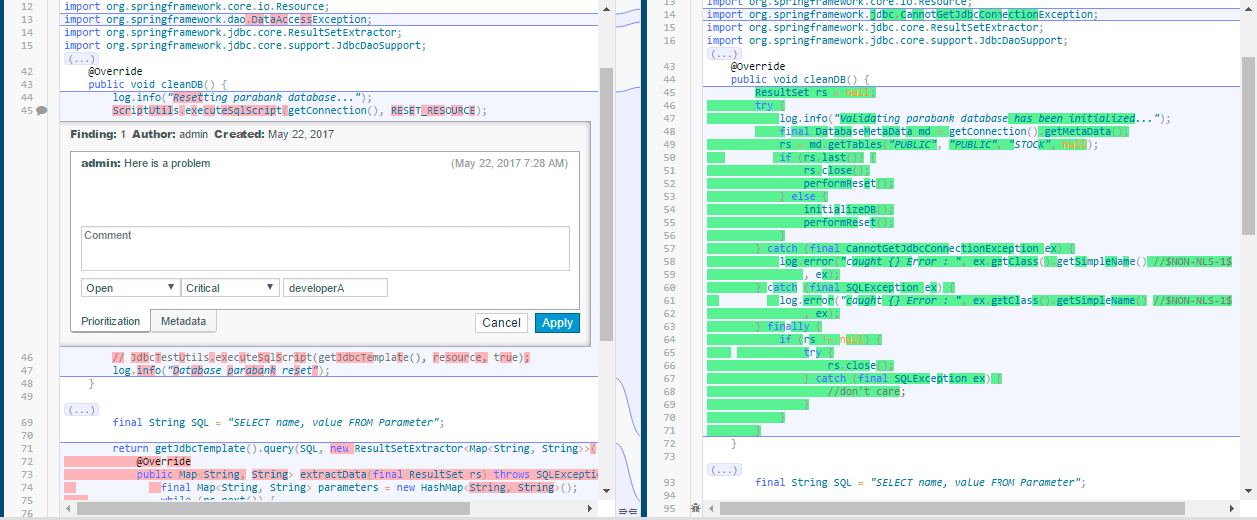Screen dimensions: 1257x520
Task: Click the '} finally {' line, right pane
Action: click(x=788, y=326)
